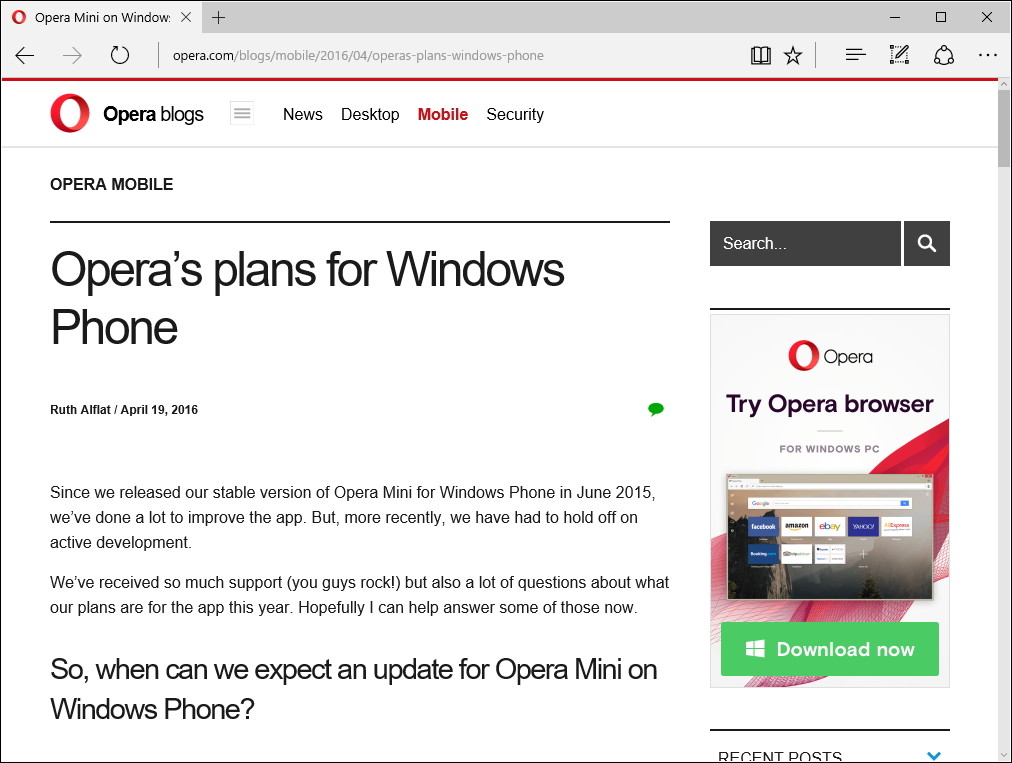
Task: Maximize the Edge browser window
Action: click(941, 17)
